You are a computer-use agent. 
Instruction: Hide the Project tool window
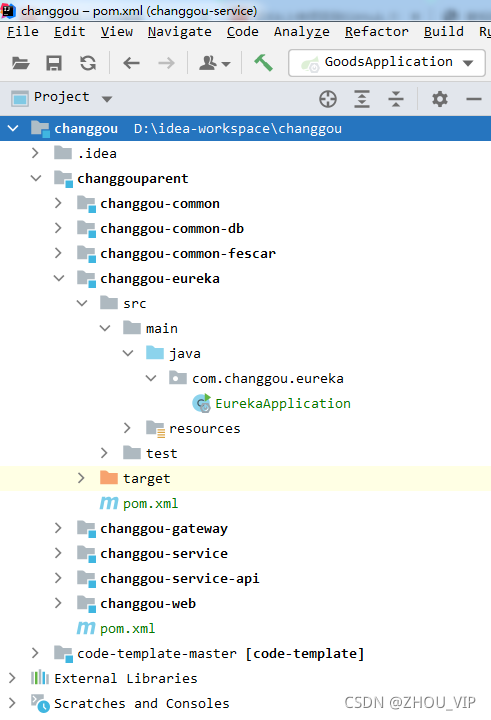pyautogui.click(x=474, y=99)
